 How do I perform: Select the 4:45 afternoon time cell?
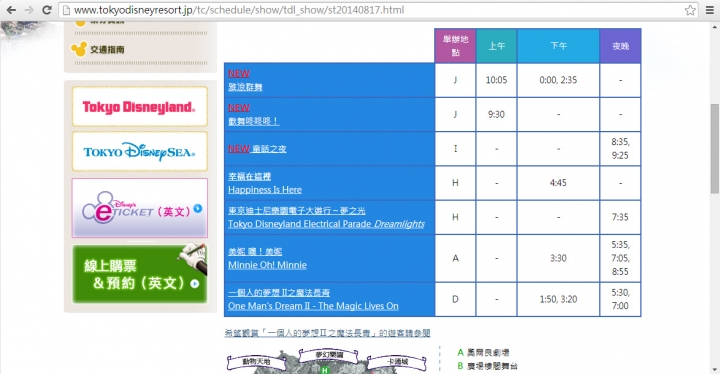pyautogui.click(x=558, y=183)
